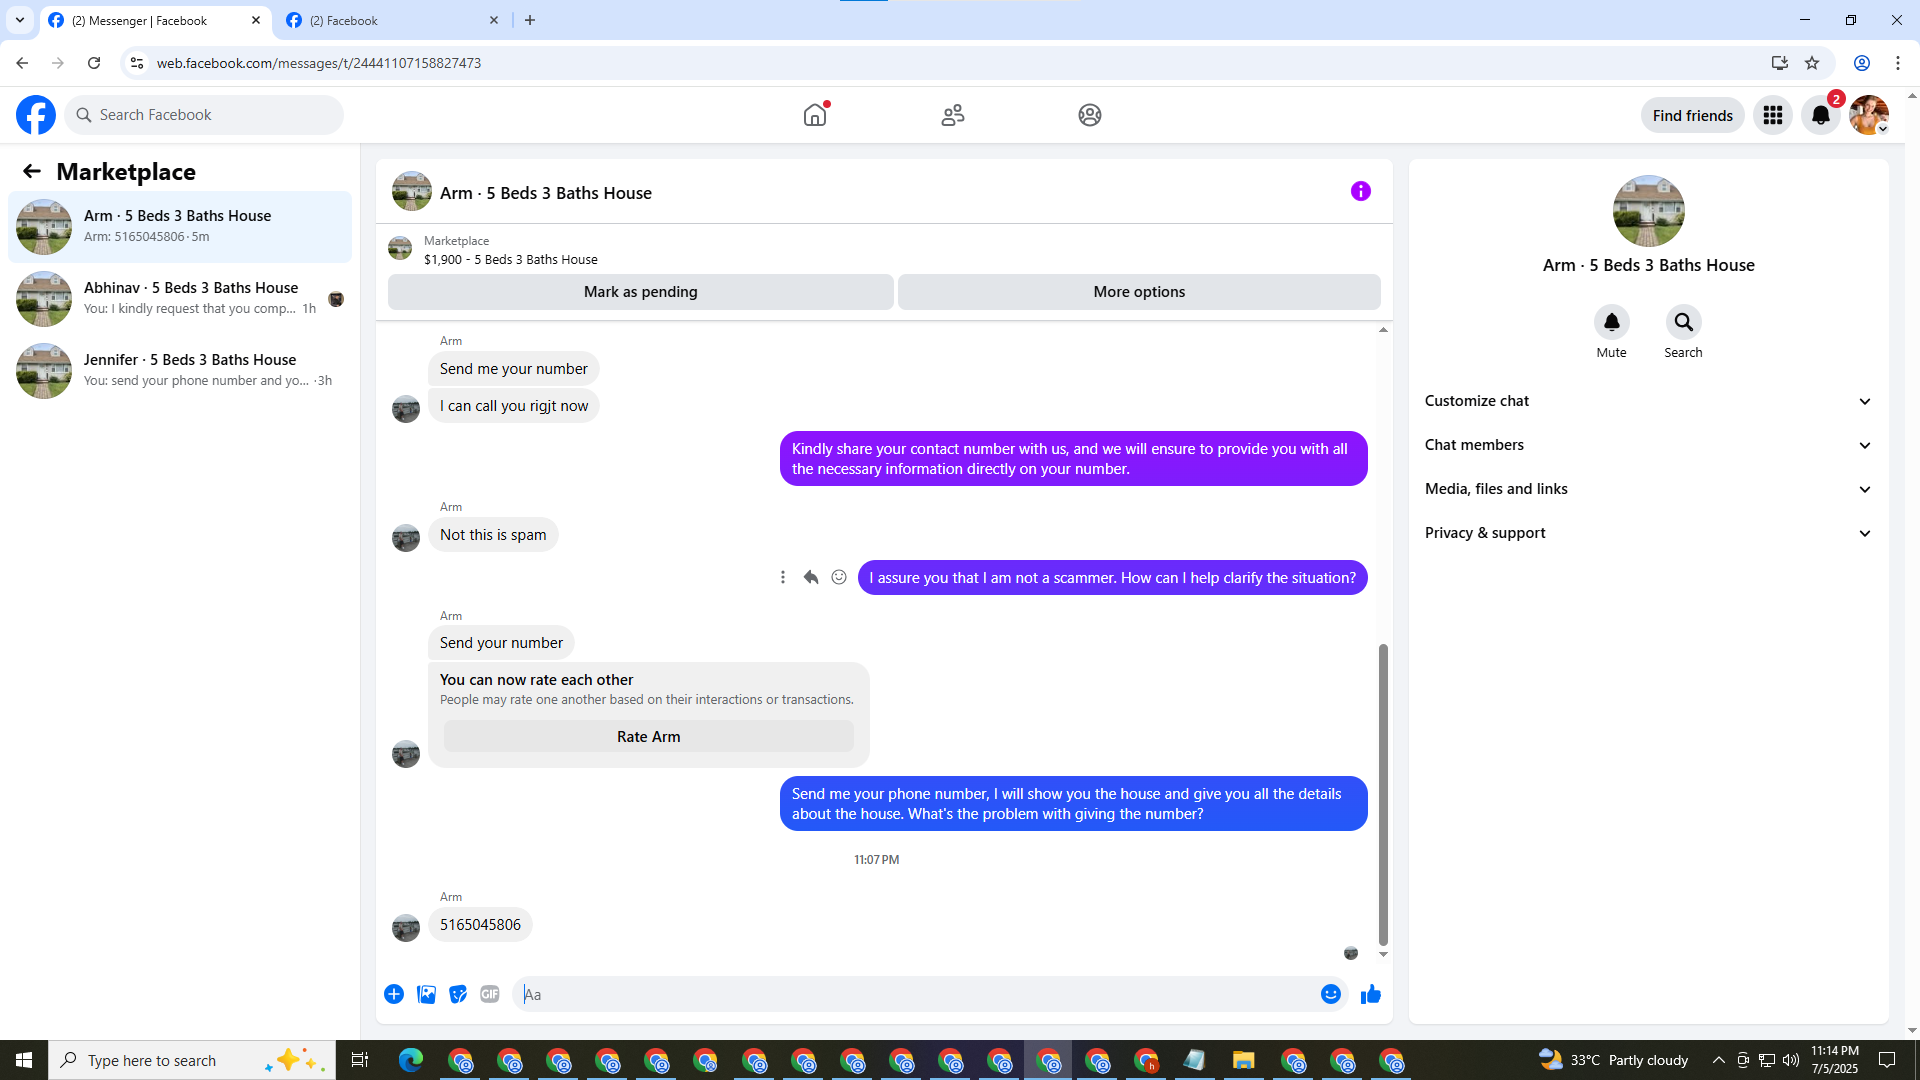Switch to the second Facebook browser tab

[x=390, y=20]
